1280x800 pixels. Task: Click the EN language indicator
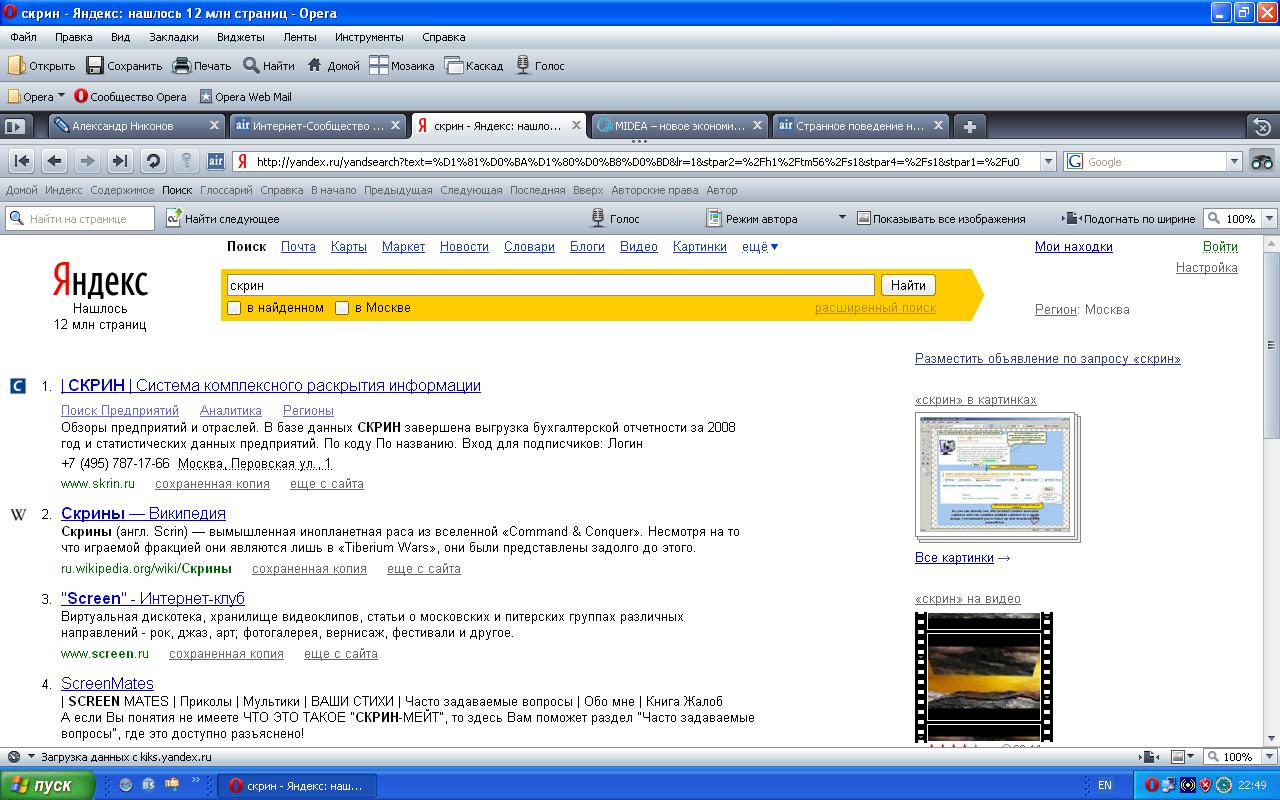click(1105, 785)
